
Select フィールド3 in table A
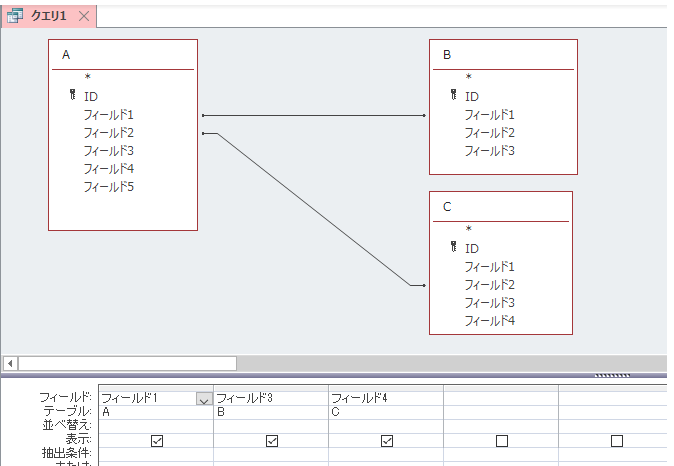click(108, 151)
